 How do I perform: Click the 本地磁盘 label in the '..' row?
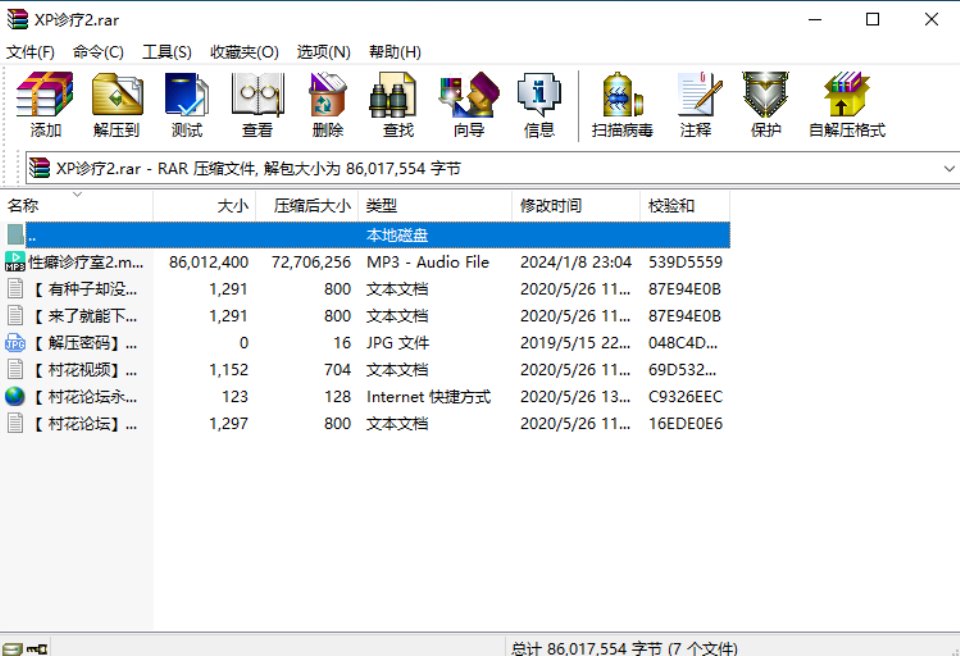(x=397, y=235)
